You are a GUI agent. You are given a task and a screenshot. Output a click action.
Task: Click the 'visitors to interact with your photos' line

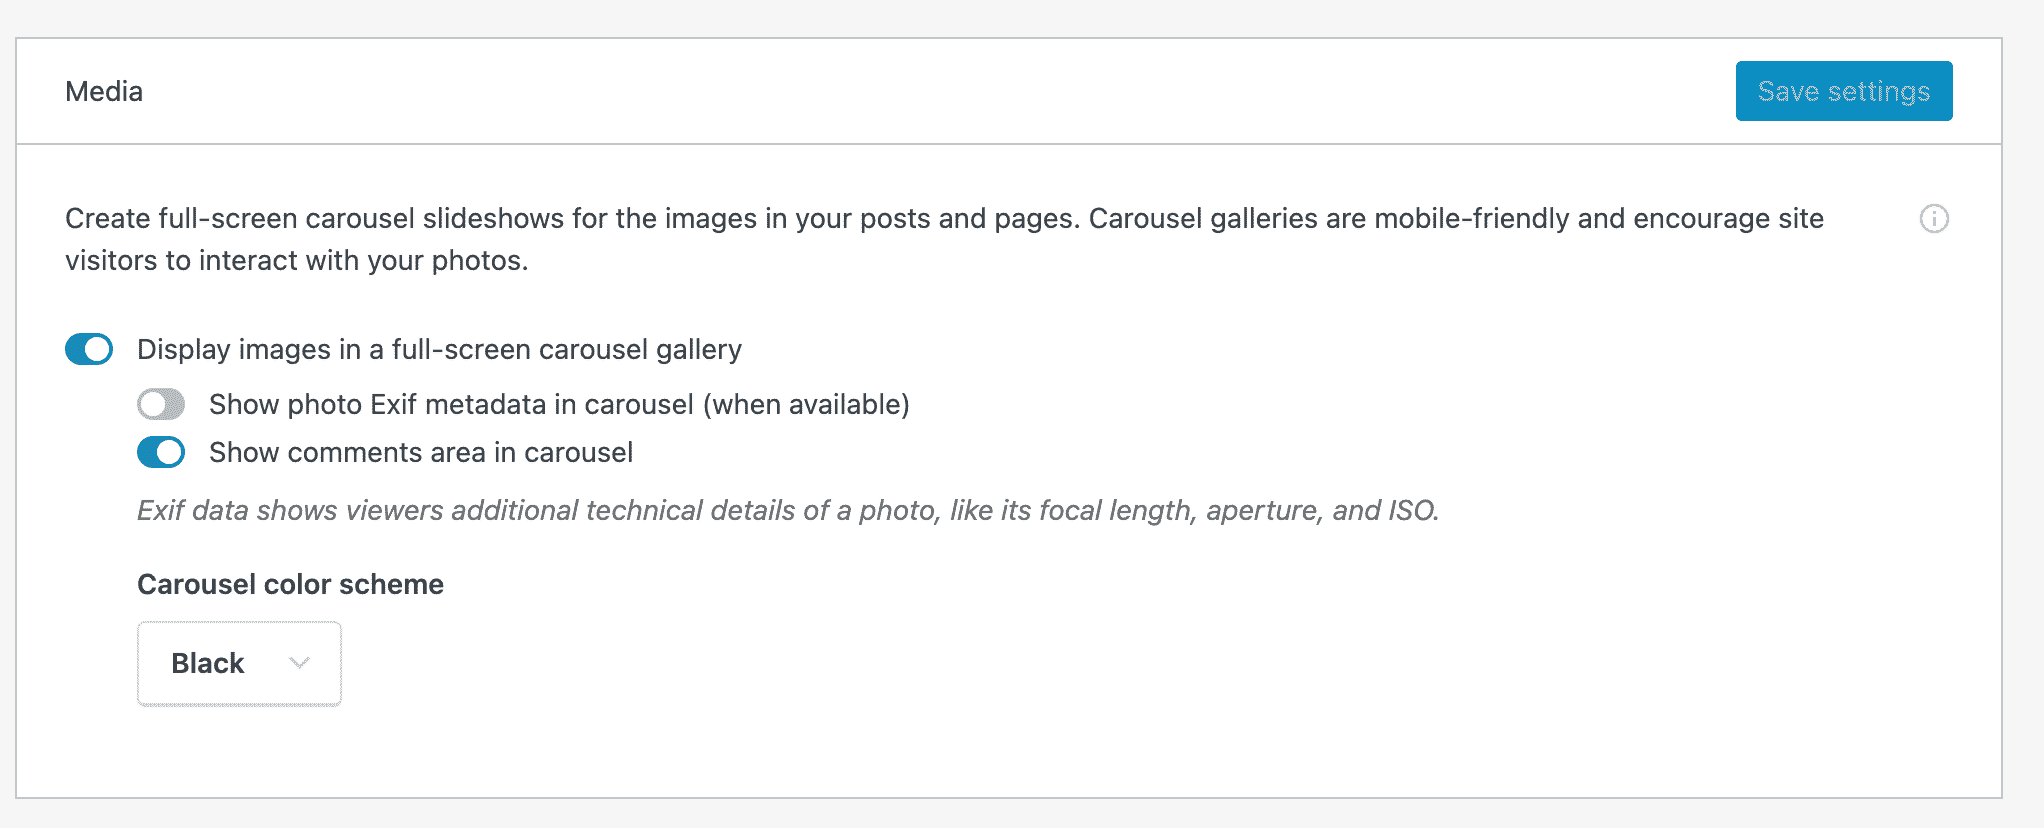(296, 261)
